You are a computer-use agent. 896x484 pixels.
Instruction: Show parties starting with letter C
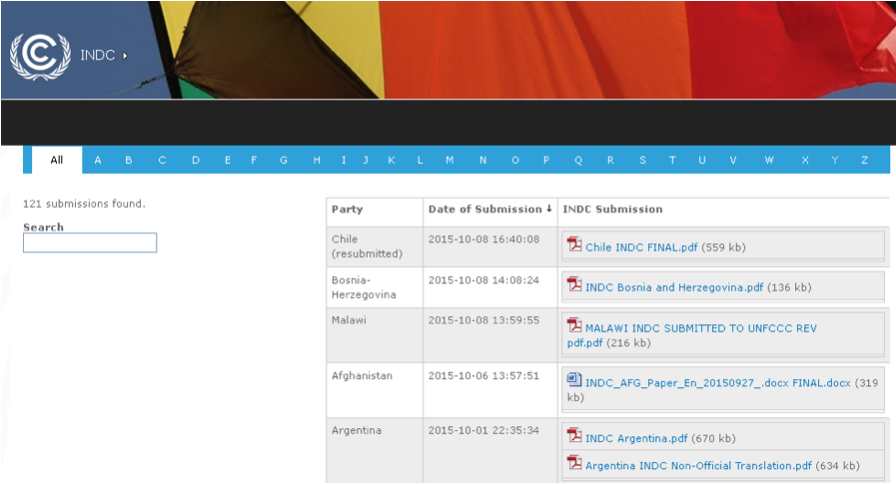[162, 160]
